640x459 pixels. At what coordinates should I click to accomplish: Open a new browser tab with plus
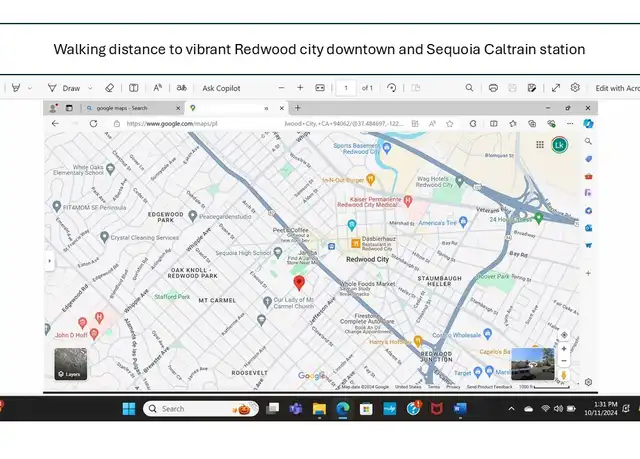pos(298,108)
